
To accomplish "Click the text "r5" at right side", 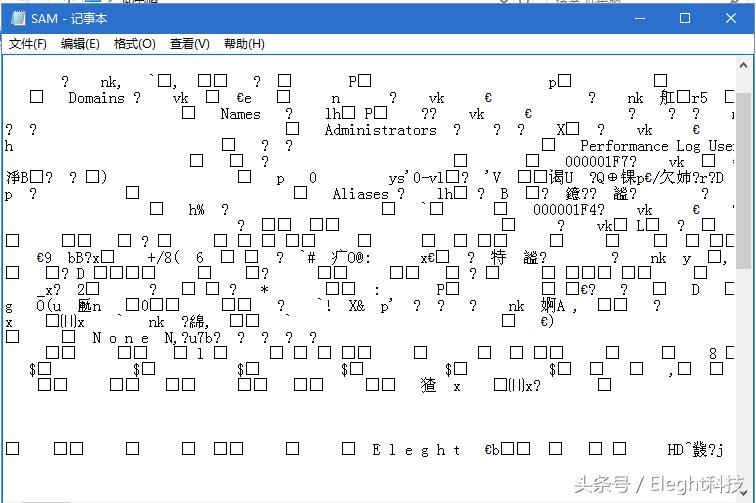I will (x=700, y=98).
